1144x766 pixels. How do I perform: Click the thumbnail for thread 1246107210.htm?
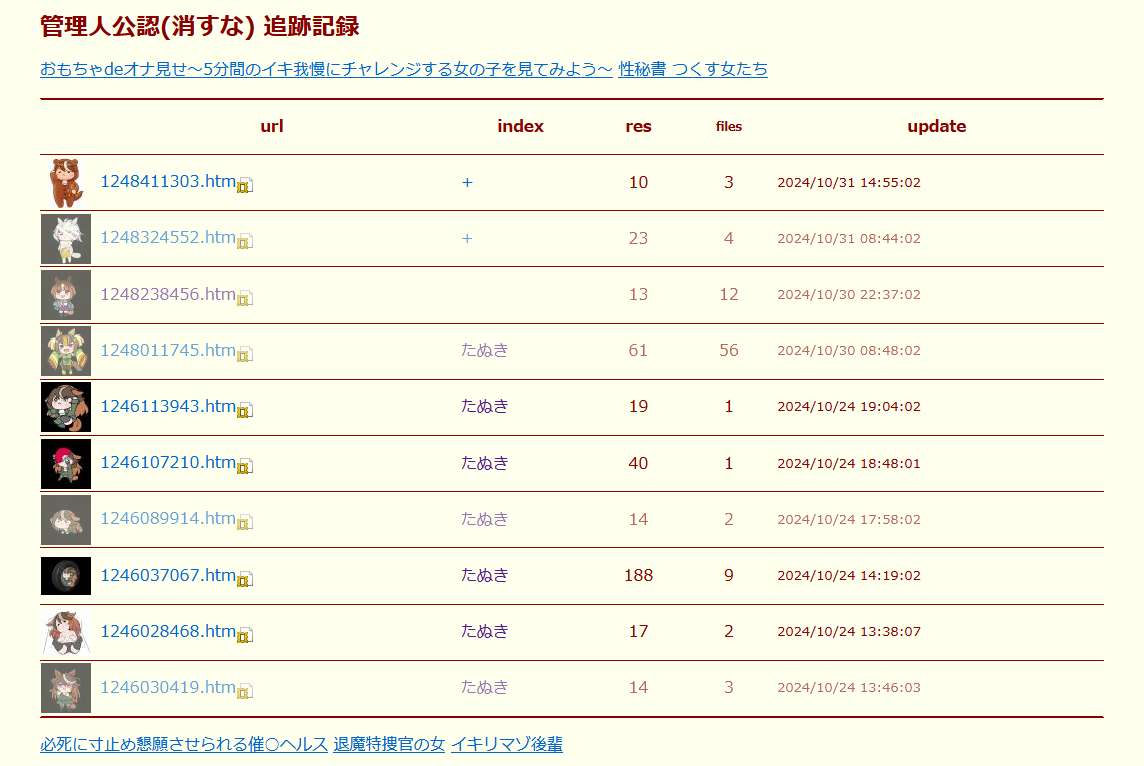click(66, 463)
